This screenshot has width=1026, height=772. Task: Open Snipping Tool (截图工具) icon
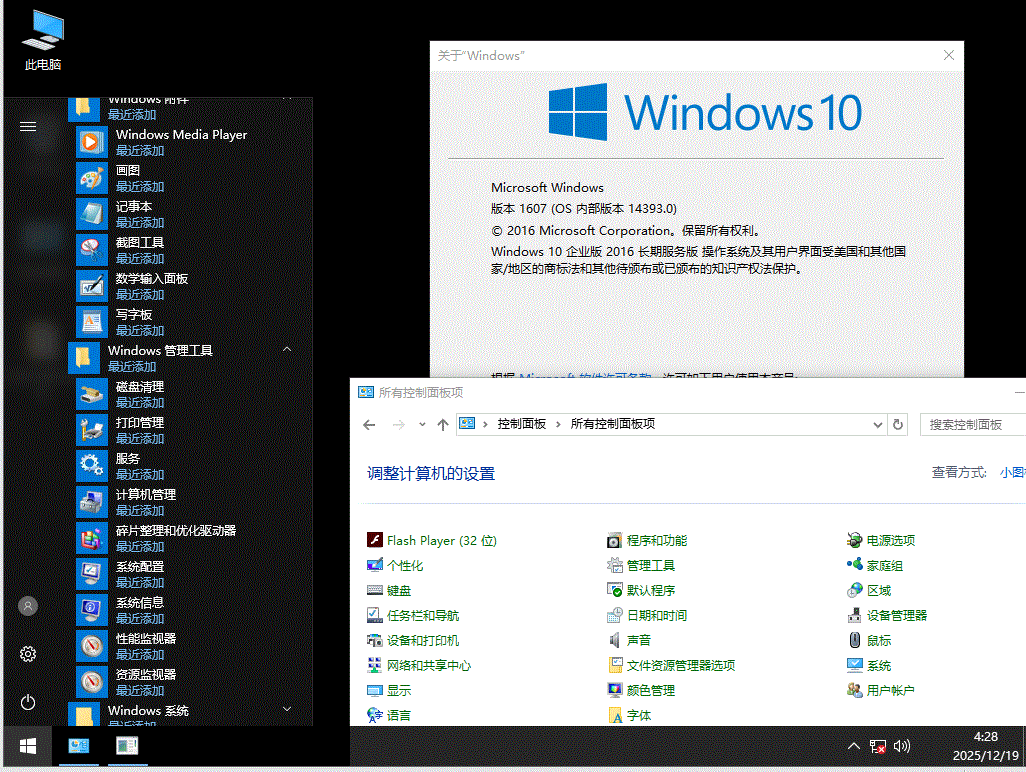[x=91, y=250]
